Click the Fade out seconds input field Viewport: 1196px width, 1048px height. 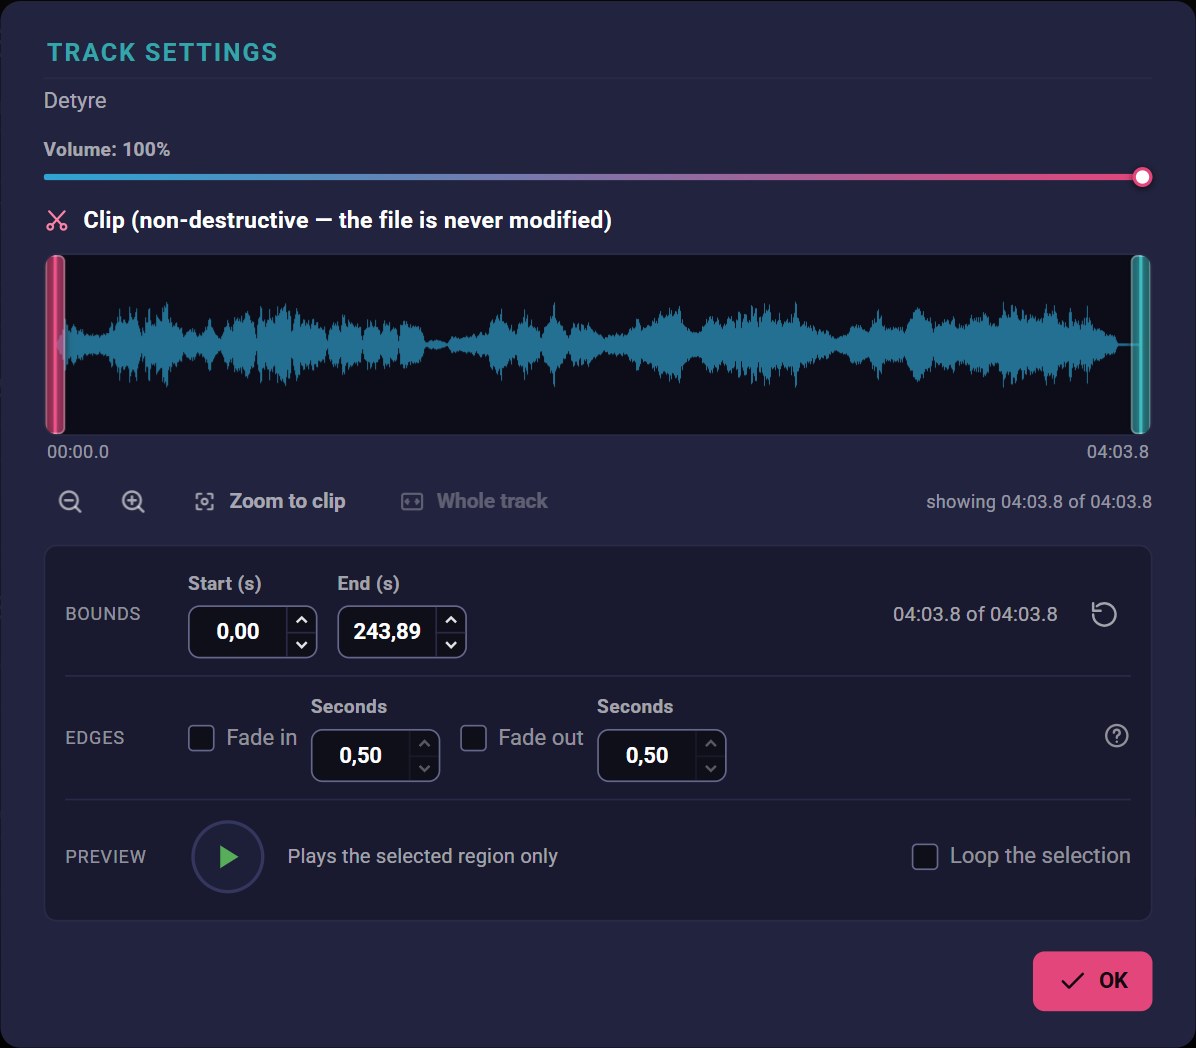647,755
